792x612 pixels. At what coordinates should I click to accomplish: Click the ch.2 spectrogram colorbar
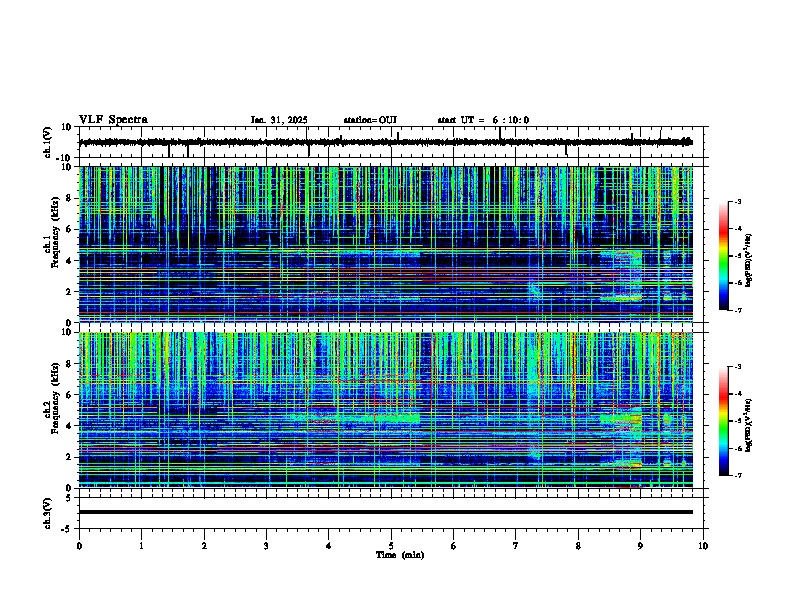click(x=723, y=421)
